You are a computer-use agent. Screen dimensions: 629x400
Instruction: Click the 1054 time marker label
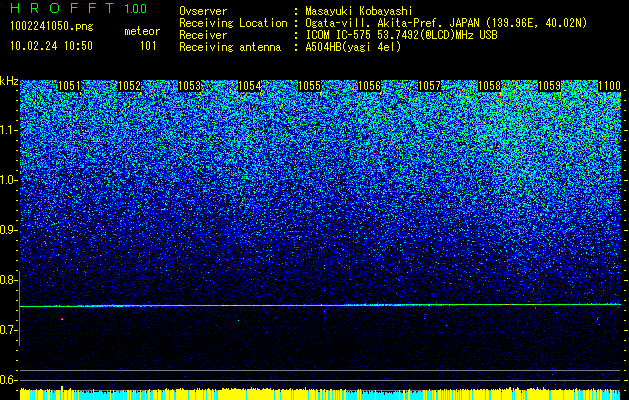(250, 86)
